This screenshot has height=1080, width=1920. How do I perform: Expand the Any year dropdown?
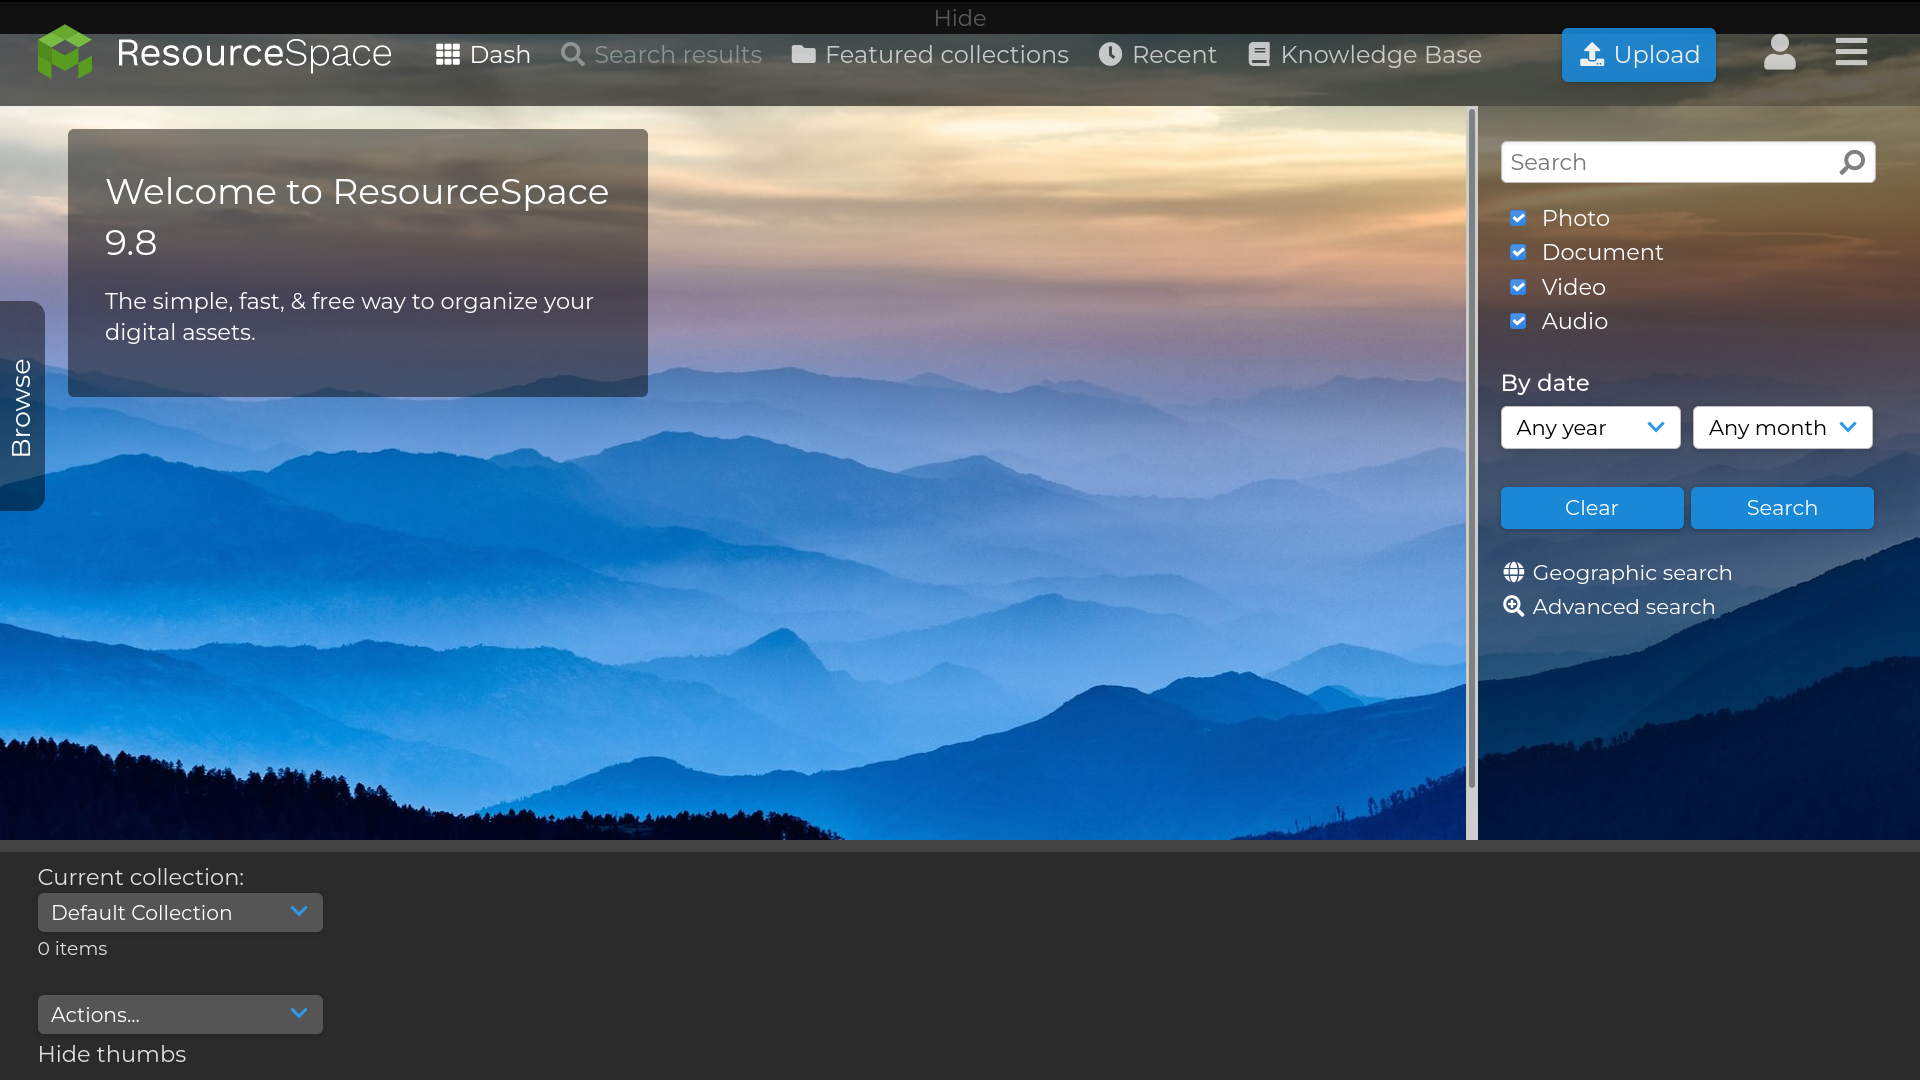[1590, 427]
